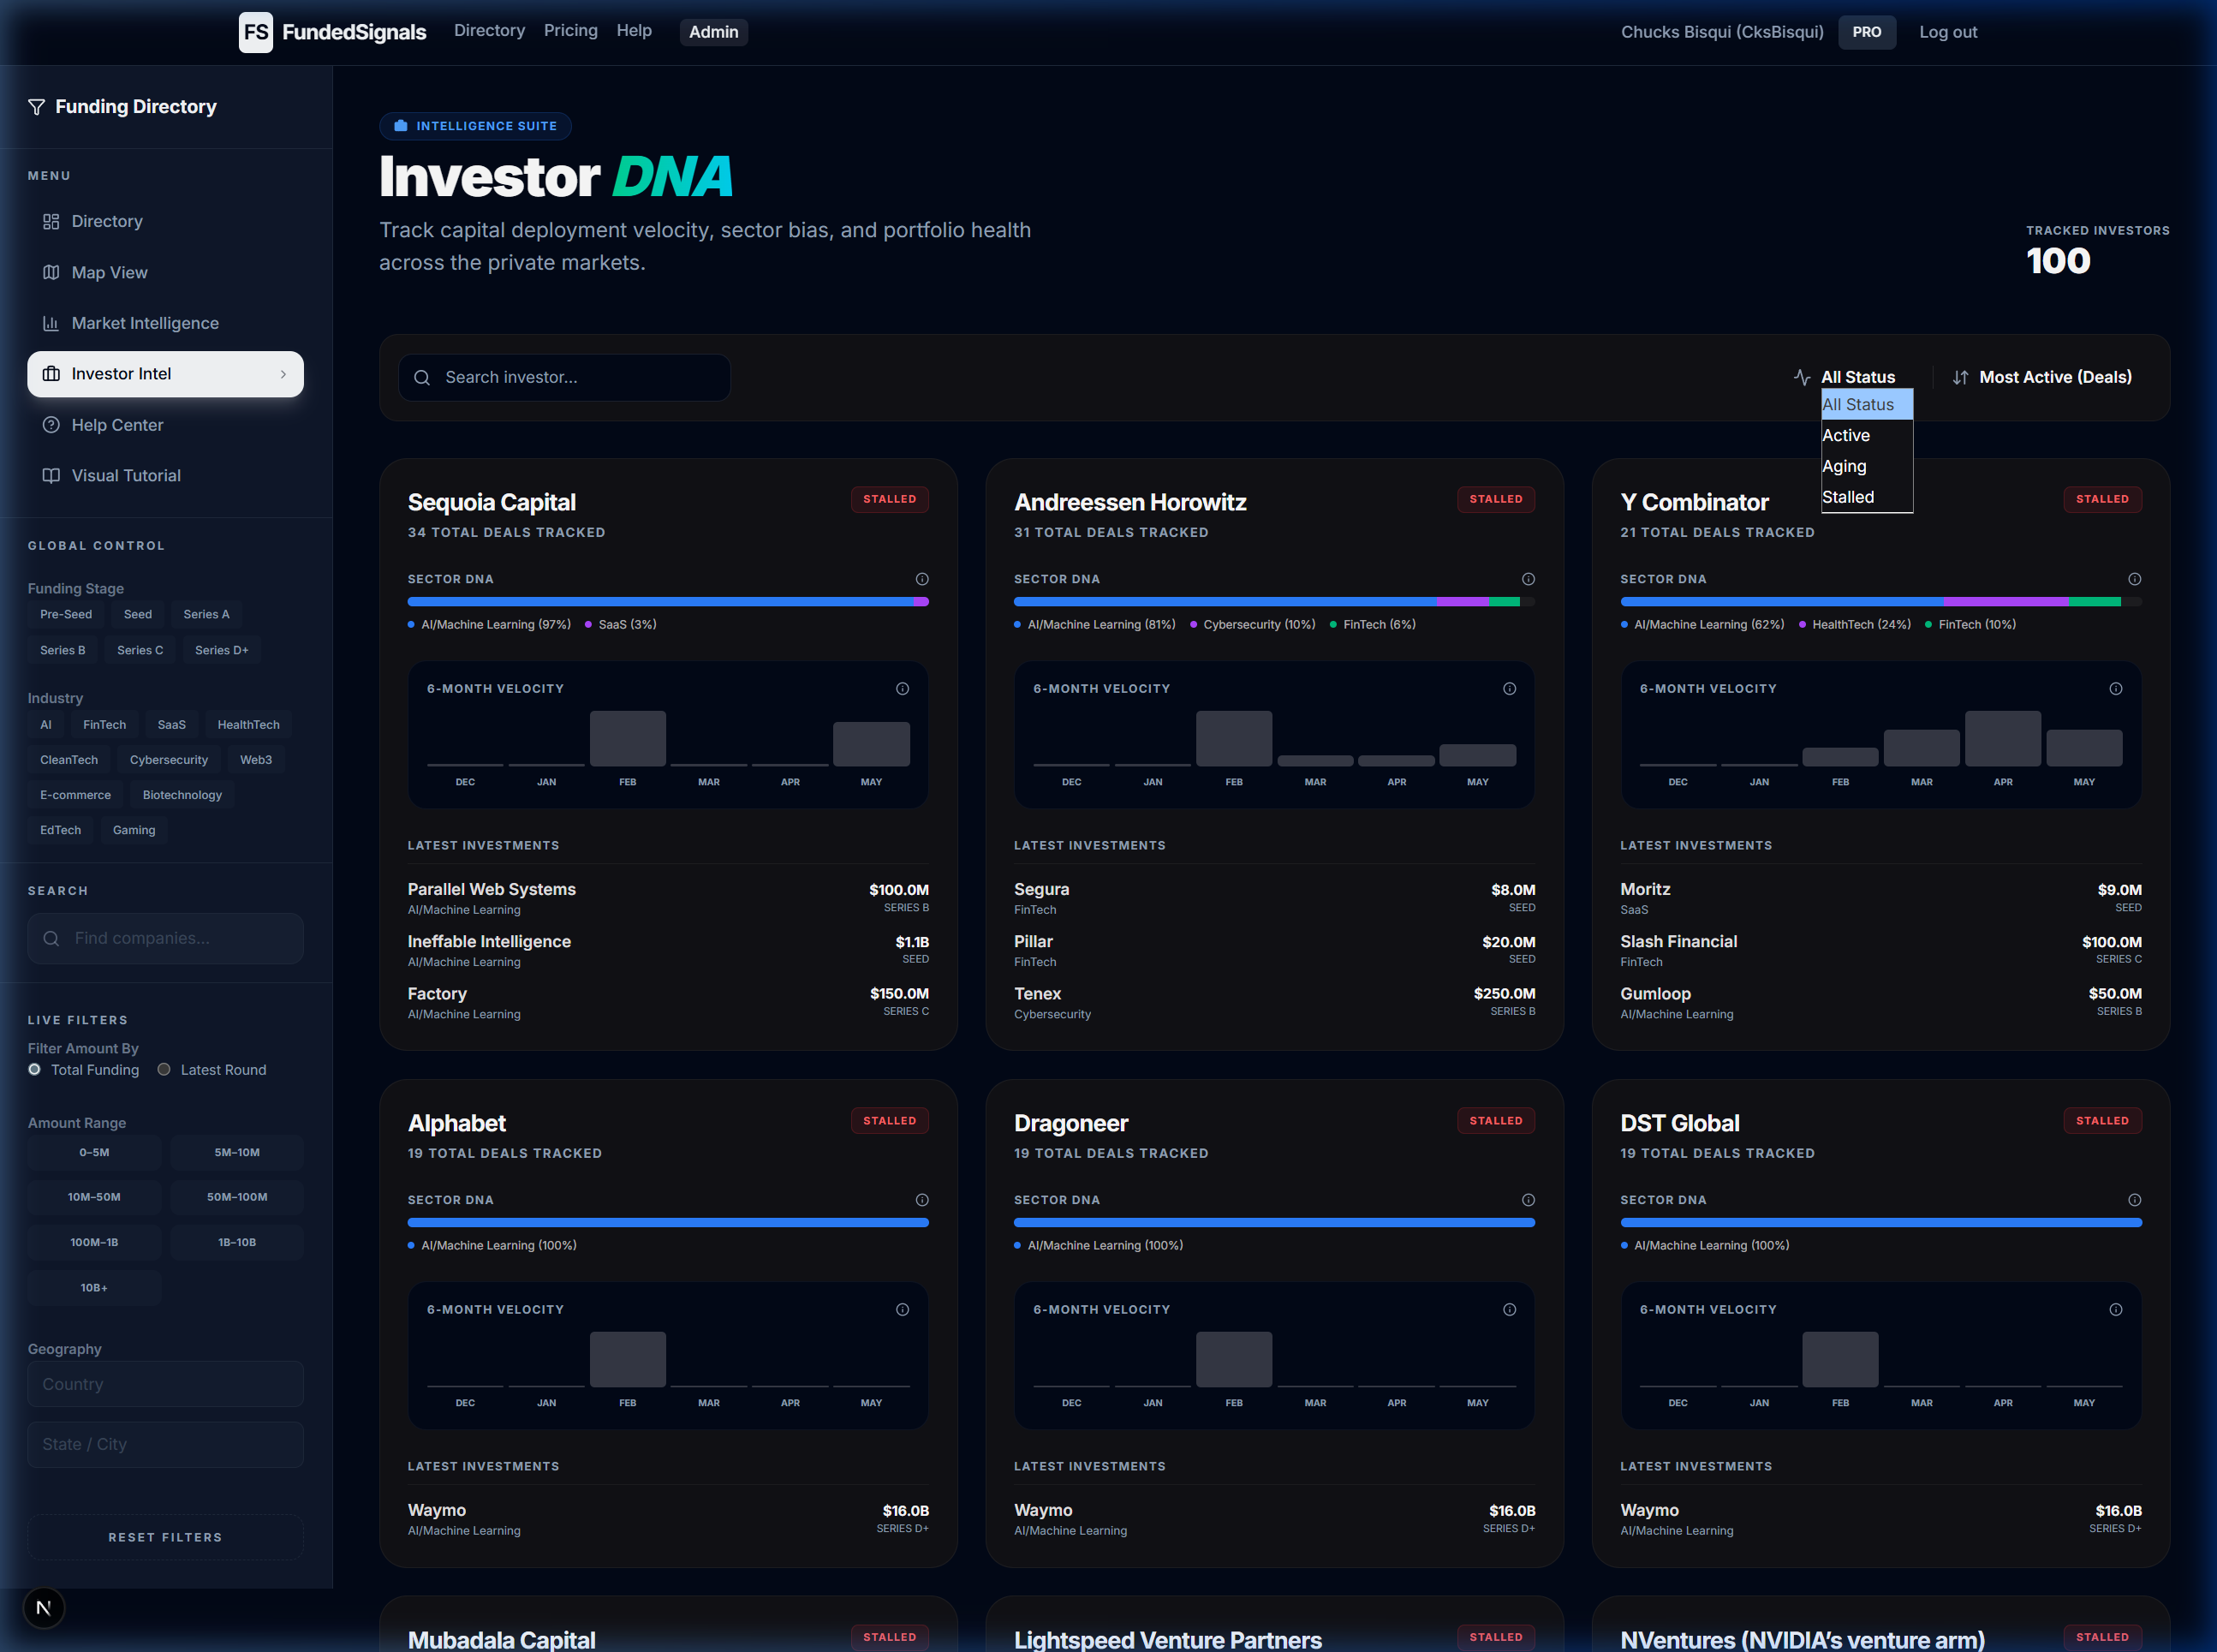Click the Funding Directory filter funnel icon

pos(36,107)
